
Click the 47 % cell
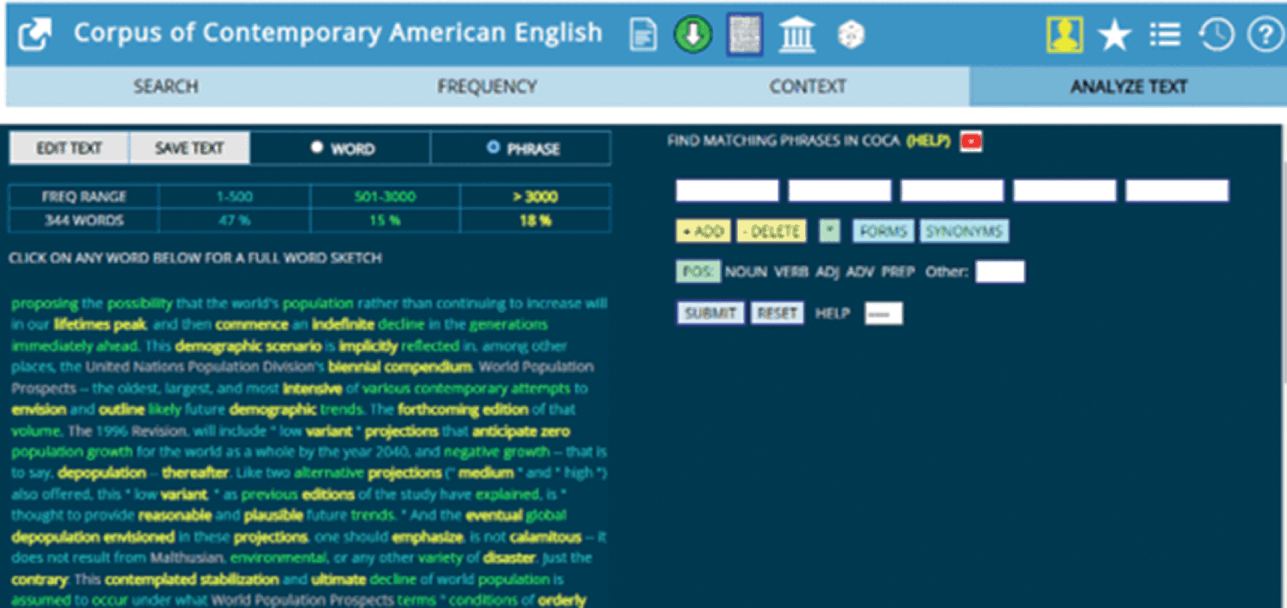pos(234,220)
